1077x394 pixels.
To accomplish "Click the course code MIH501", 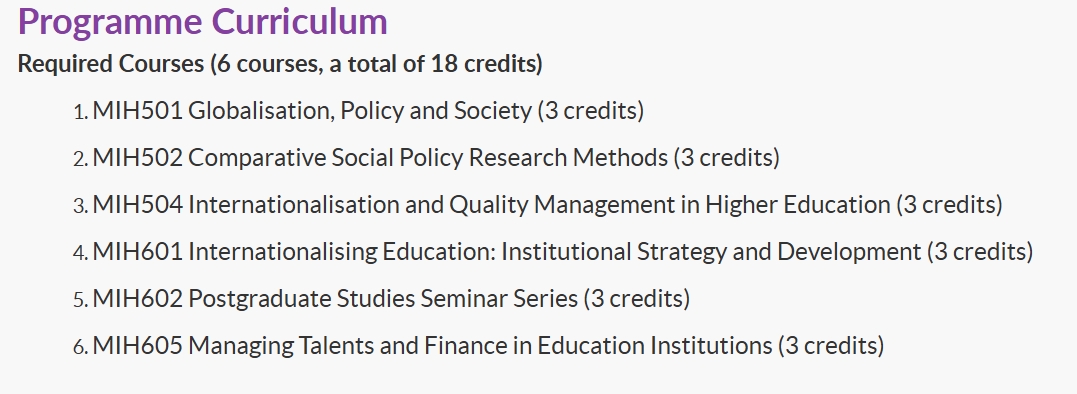I will (138, 111).
